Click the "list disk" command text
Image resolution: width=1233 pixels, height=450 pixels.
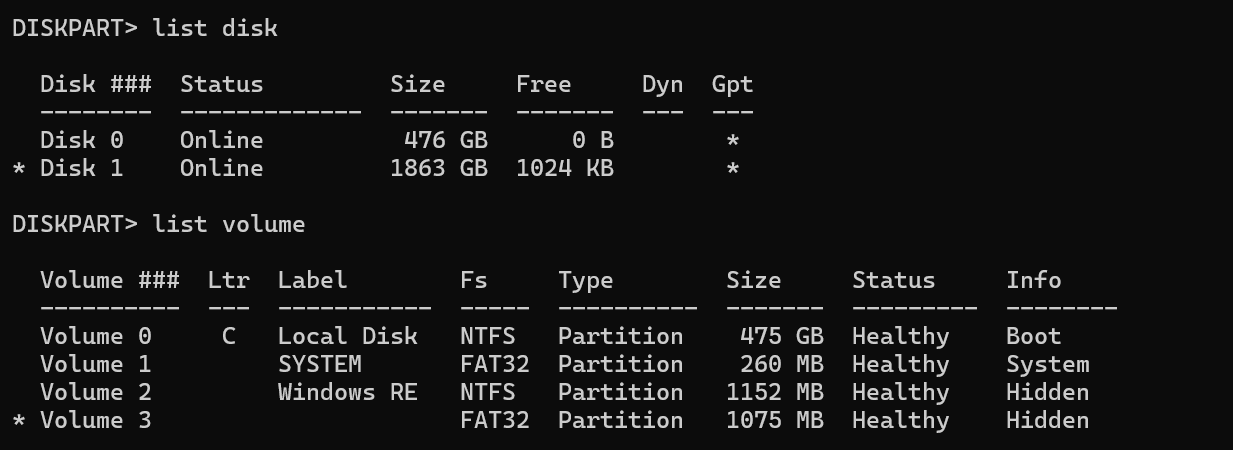(x=215, y=28)
